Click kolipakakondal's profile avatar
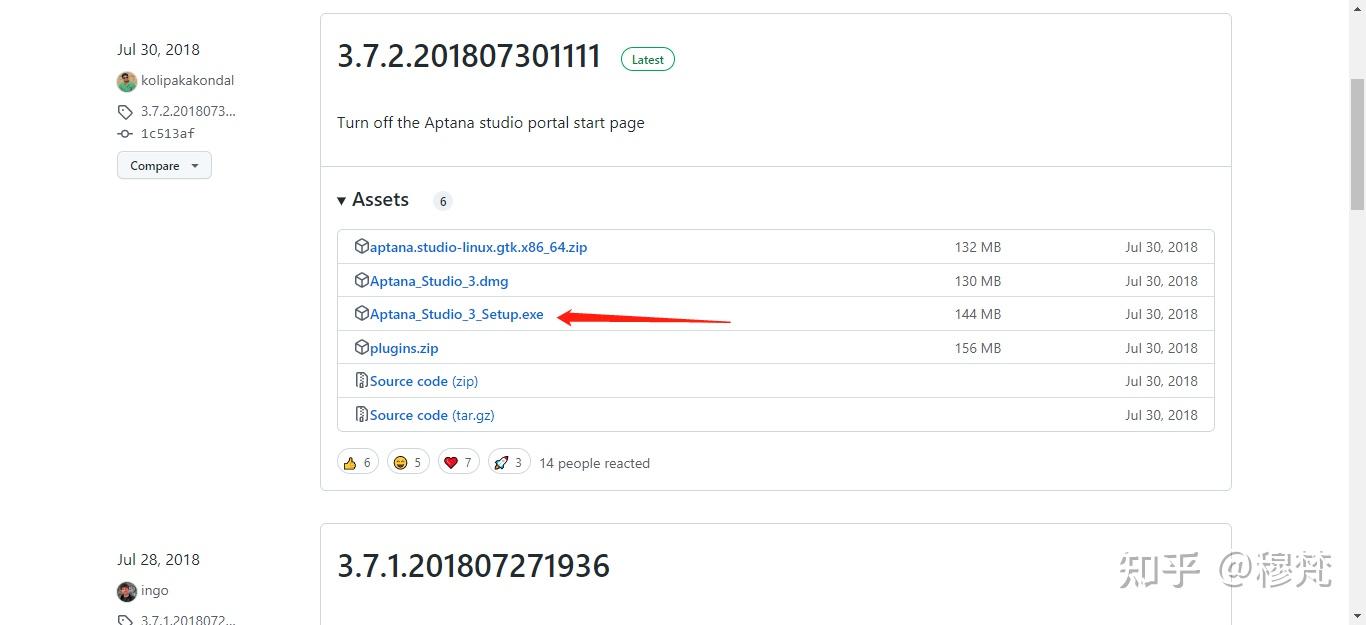This screenshot has height=625, width=1366. [x=126, y=81]
